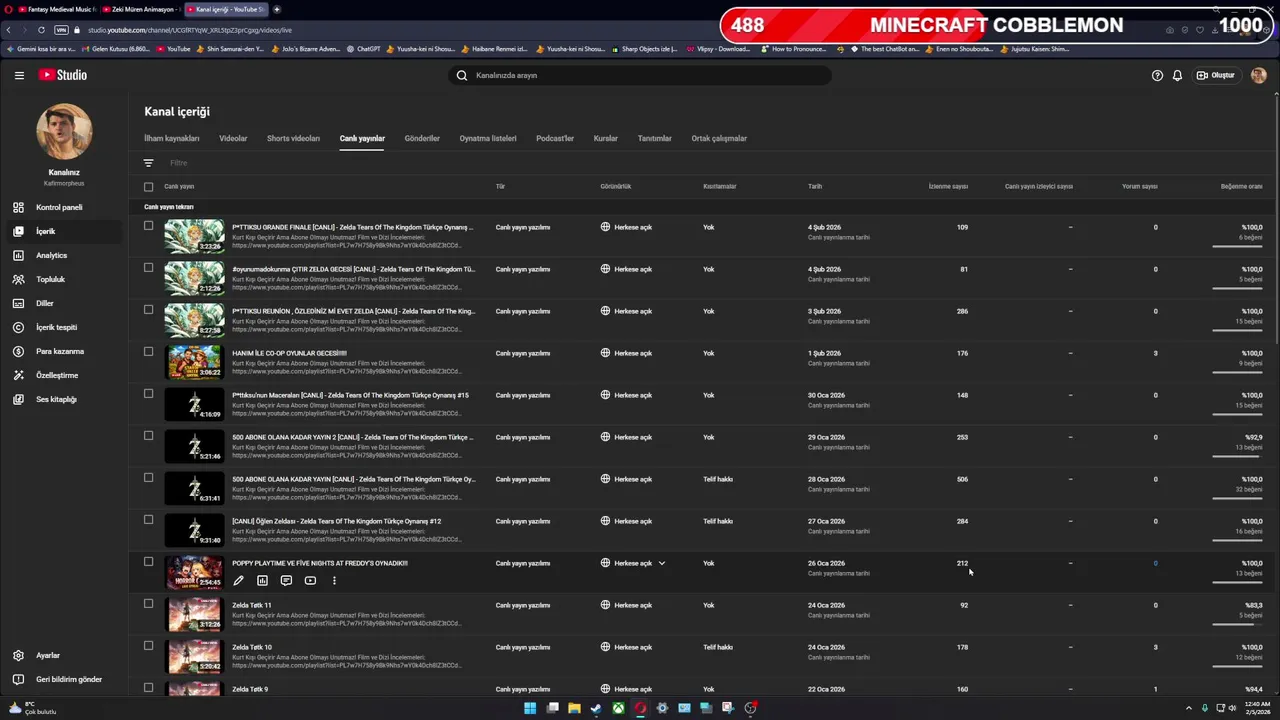Image resolution: width=1280 pixels, height=720 pixels.
Task: Open the notifications bell icon
Action: (x=1177, y=75)
